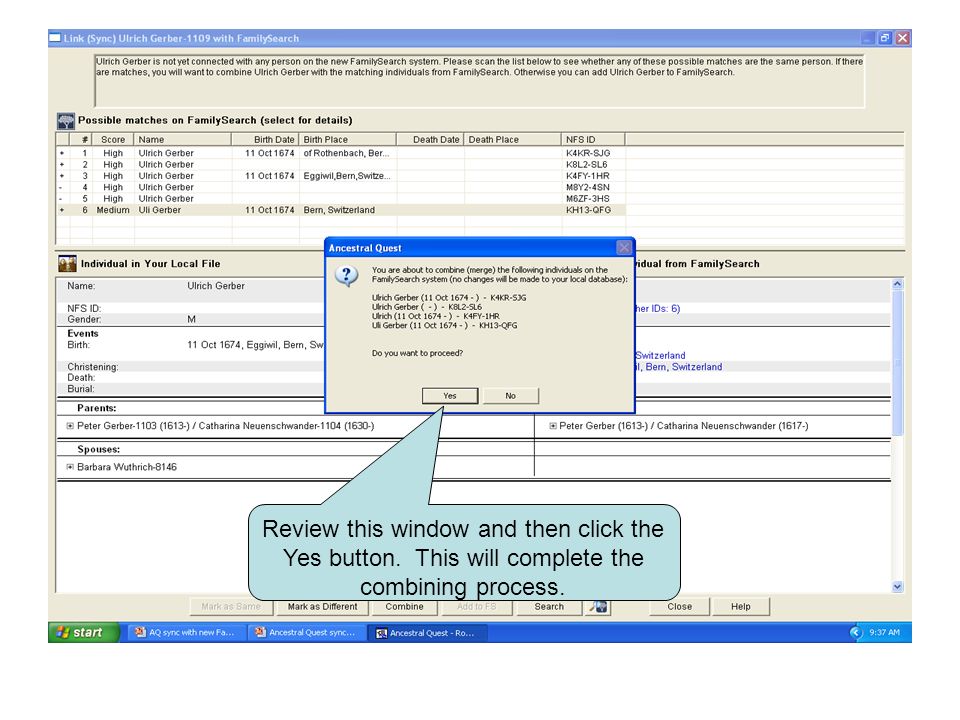Viewport: 960px width, 720px height.
Task: Click the plus marker on match row 1
Action: click(62, 153)
